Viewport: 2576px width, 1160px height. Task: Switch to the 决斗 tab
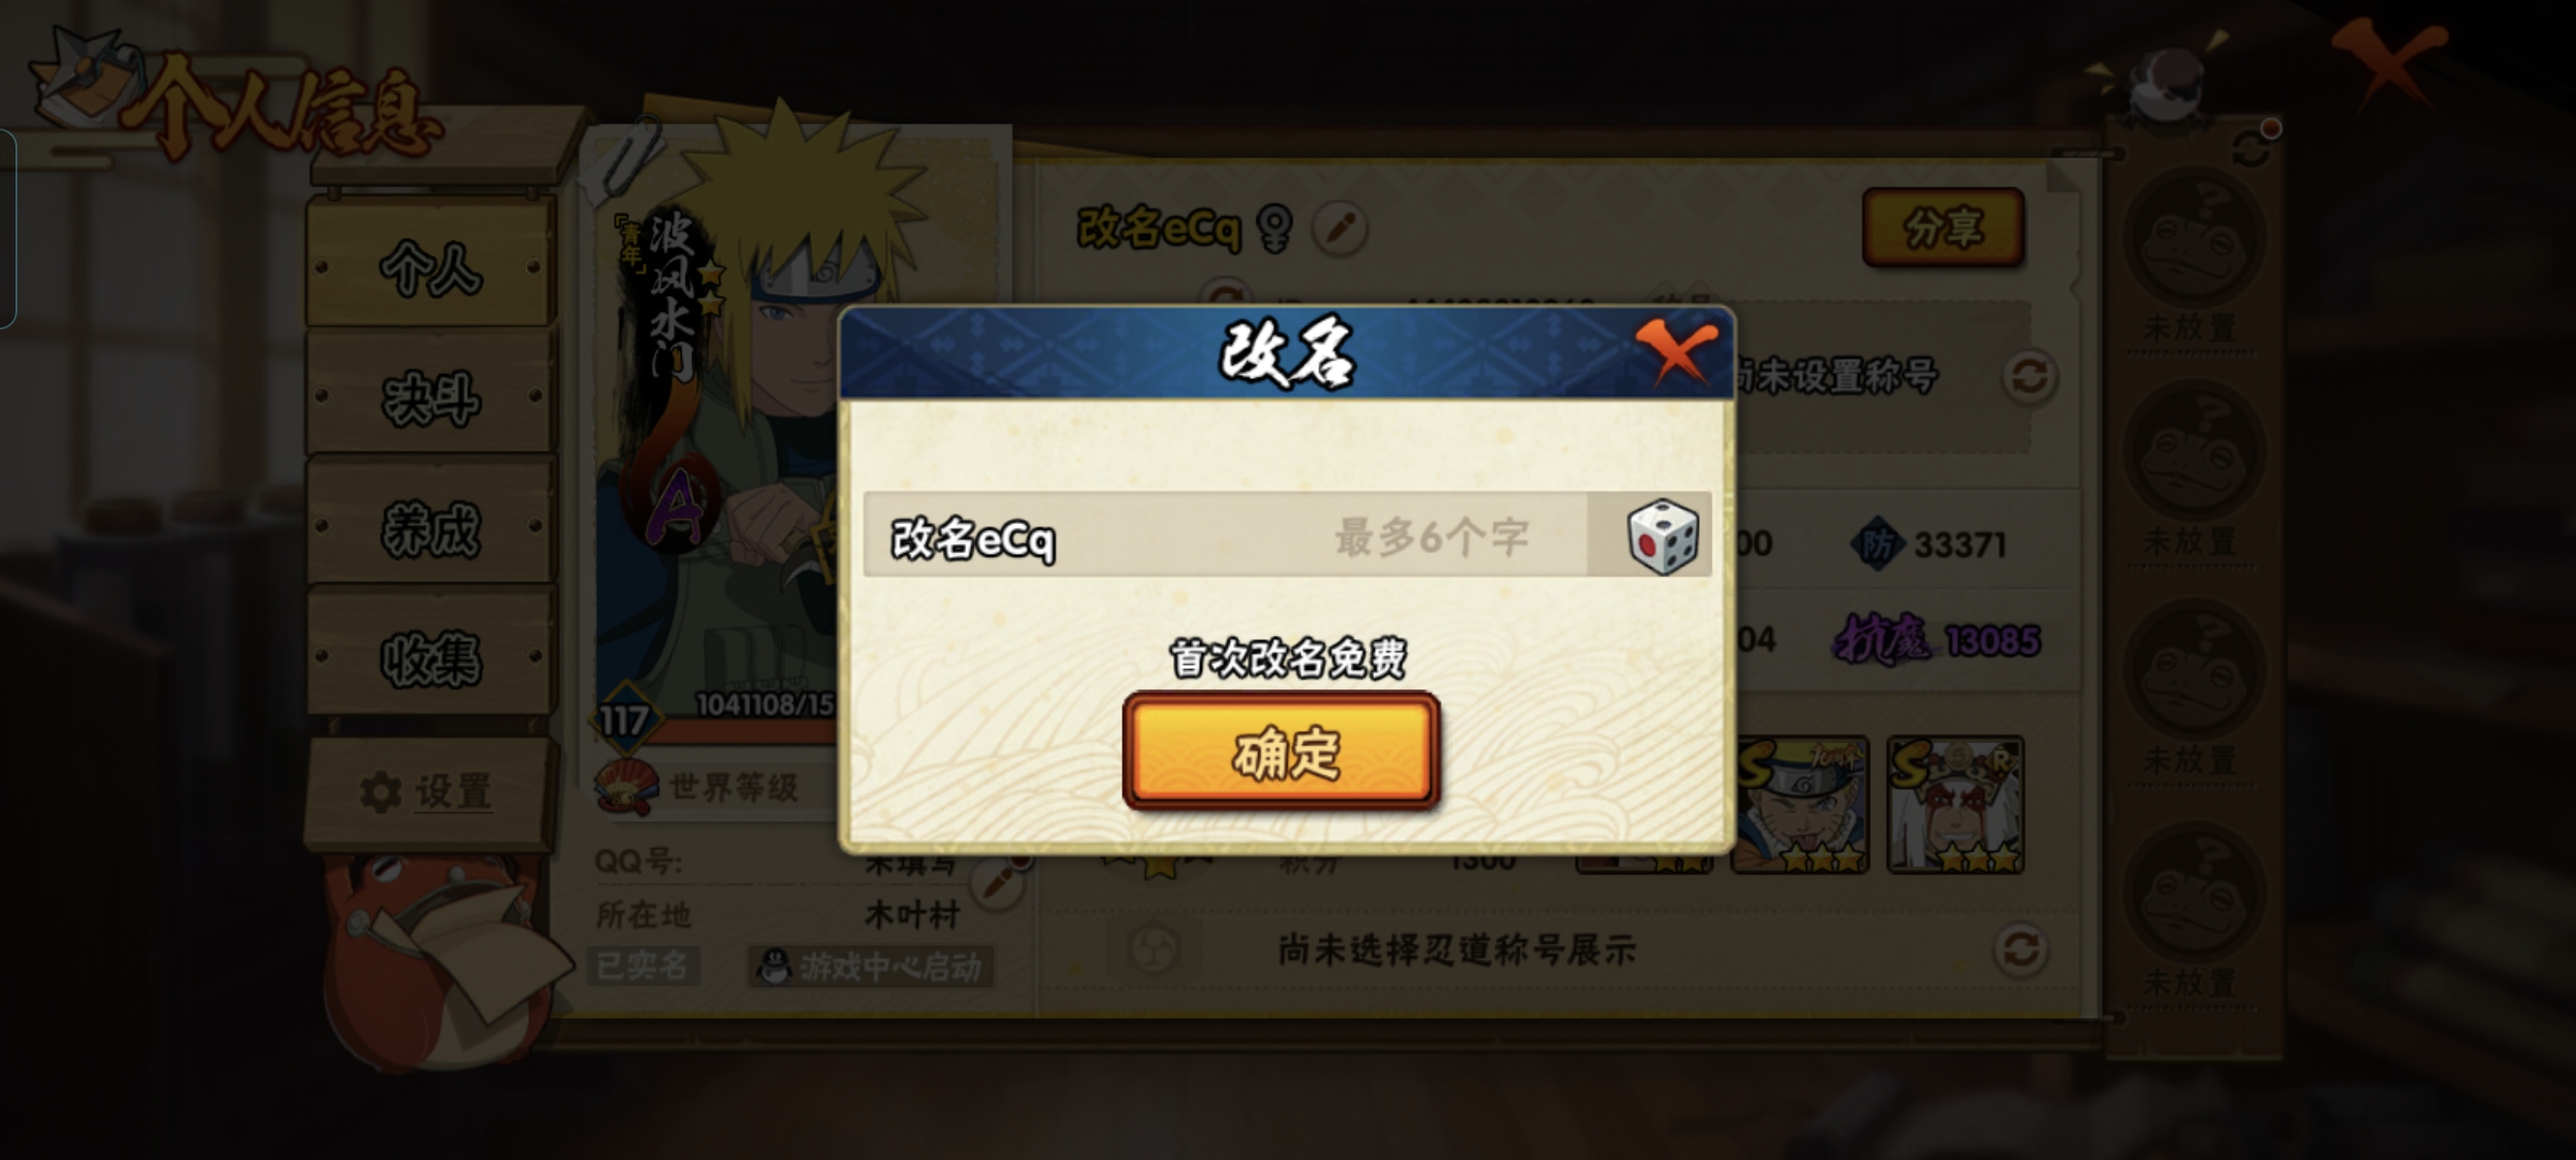point(431,396)
